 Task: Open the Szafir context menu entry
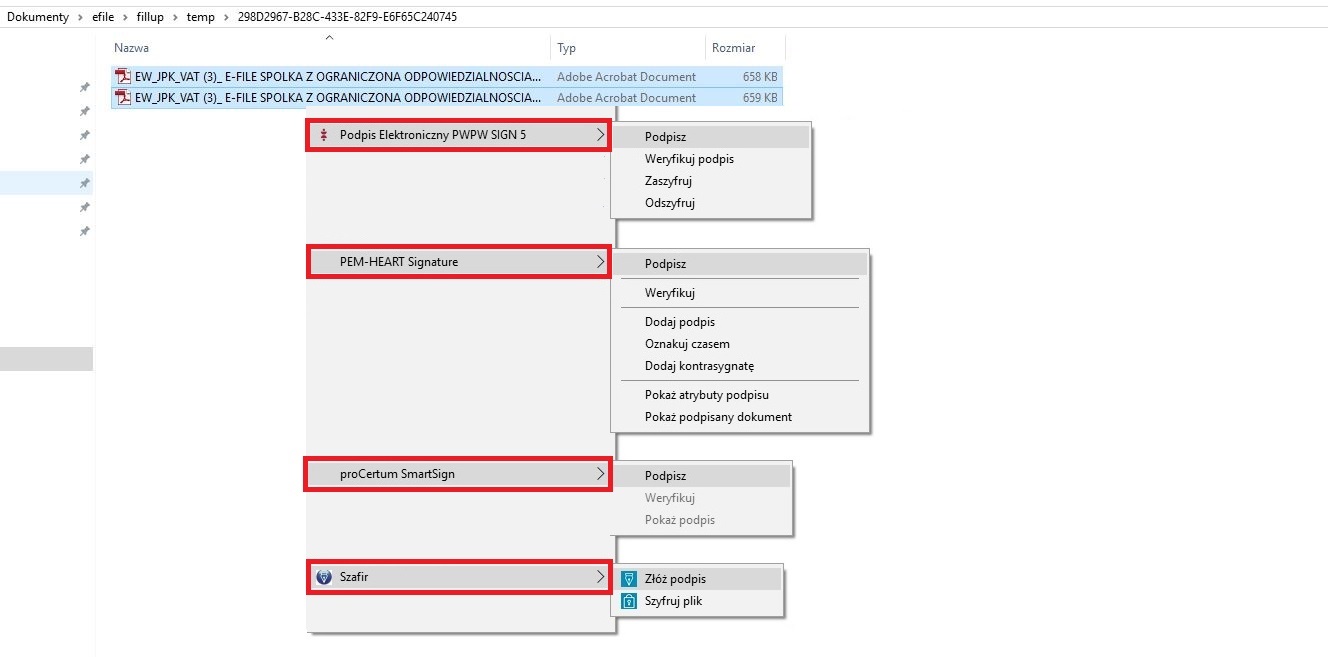458,577
